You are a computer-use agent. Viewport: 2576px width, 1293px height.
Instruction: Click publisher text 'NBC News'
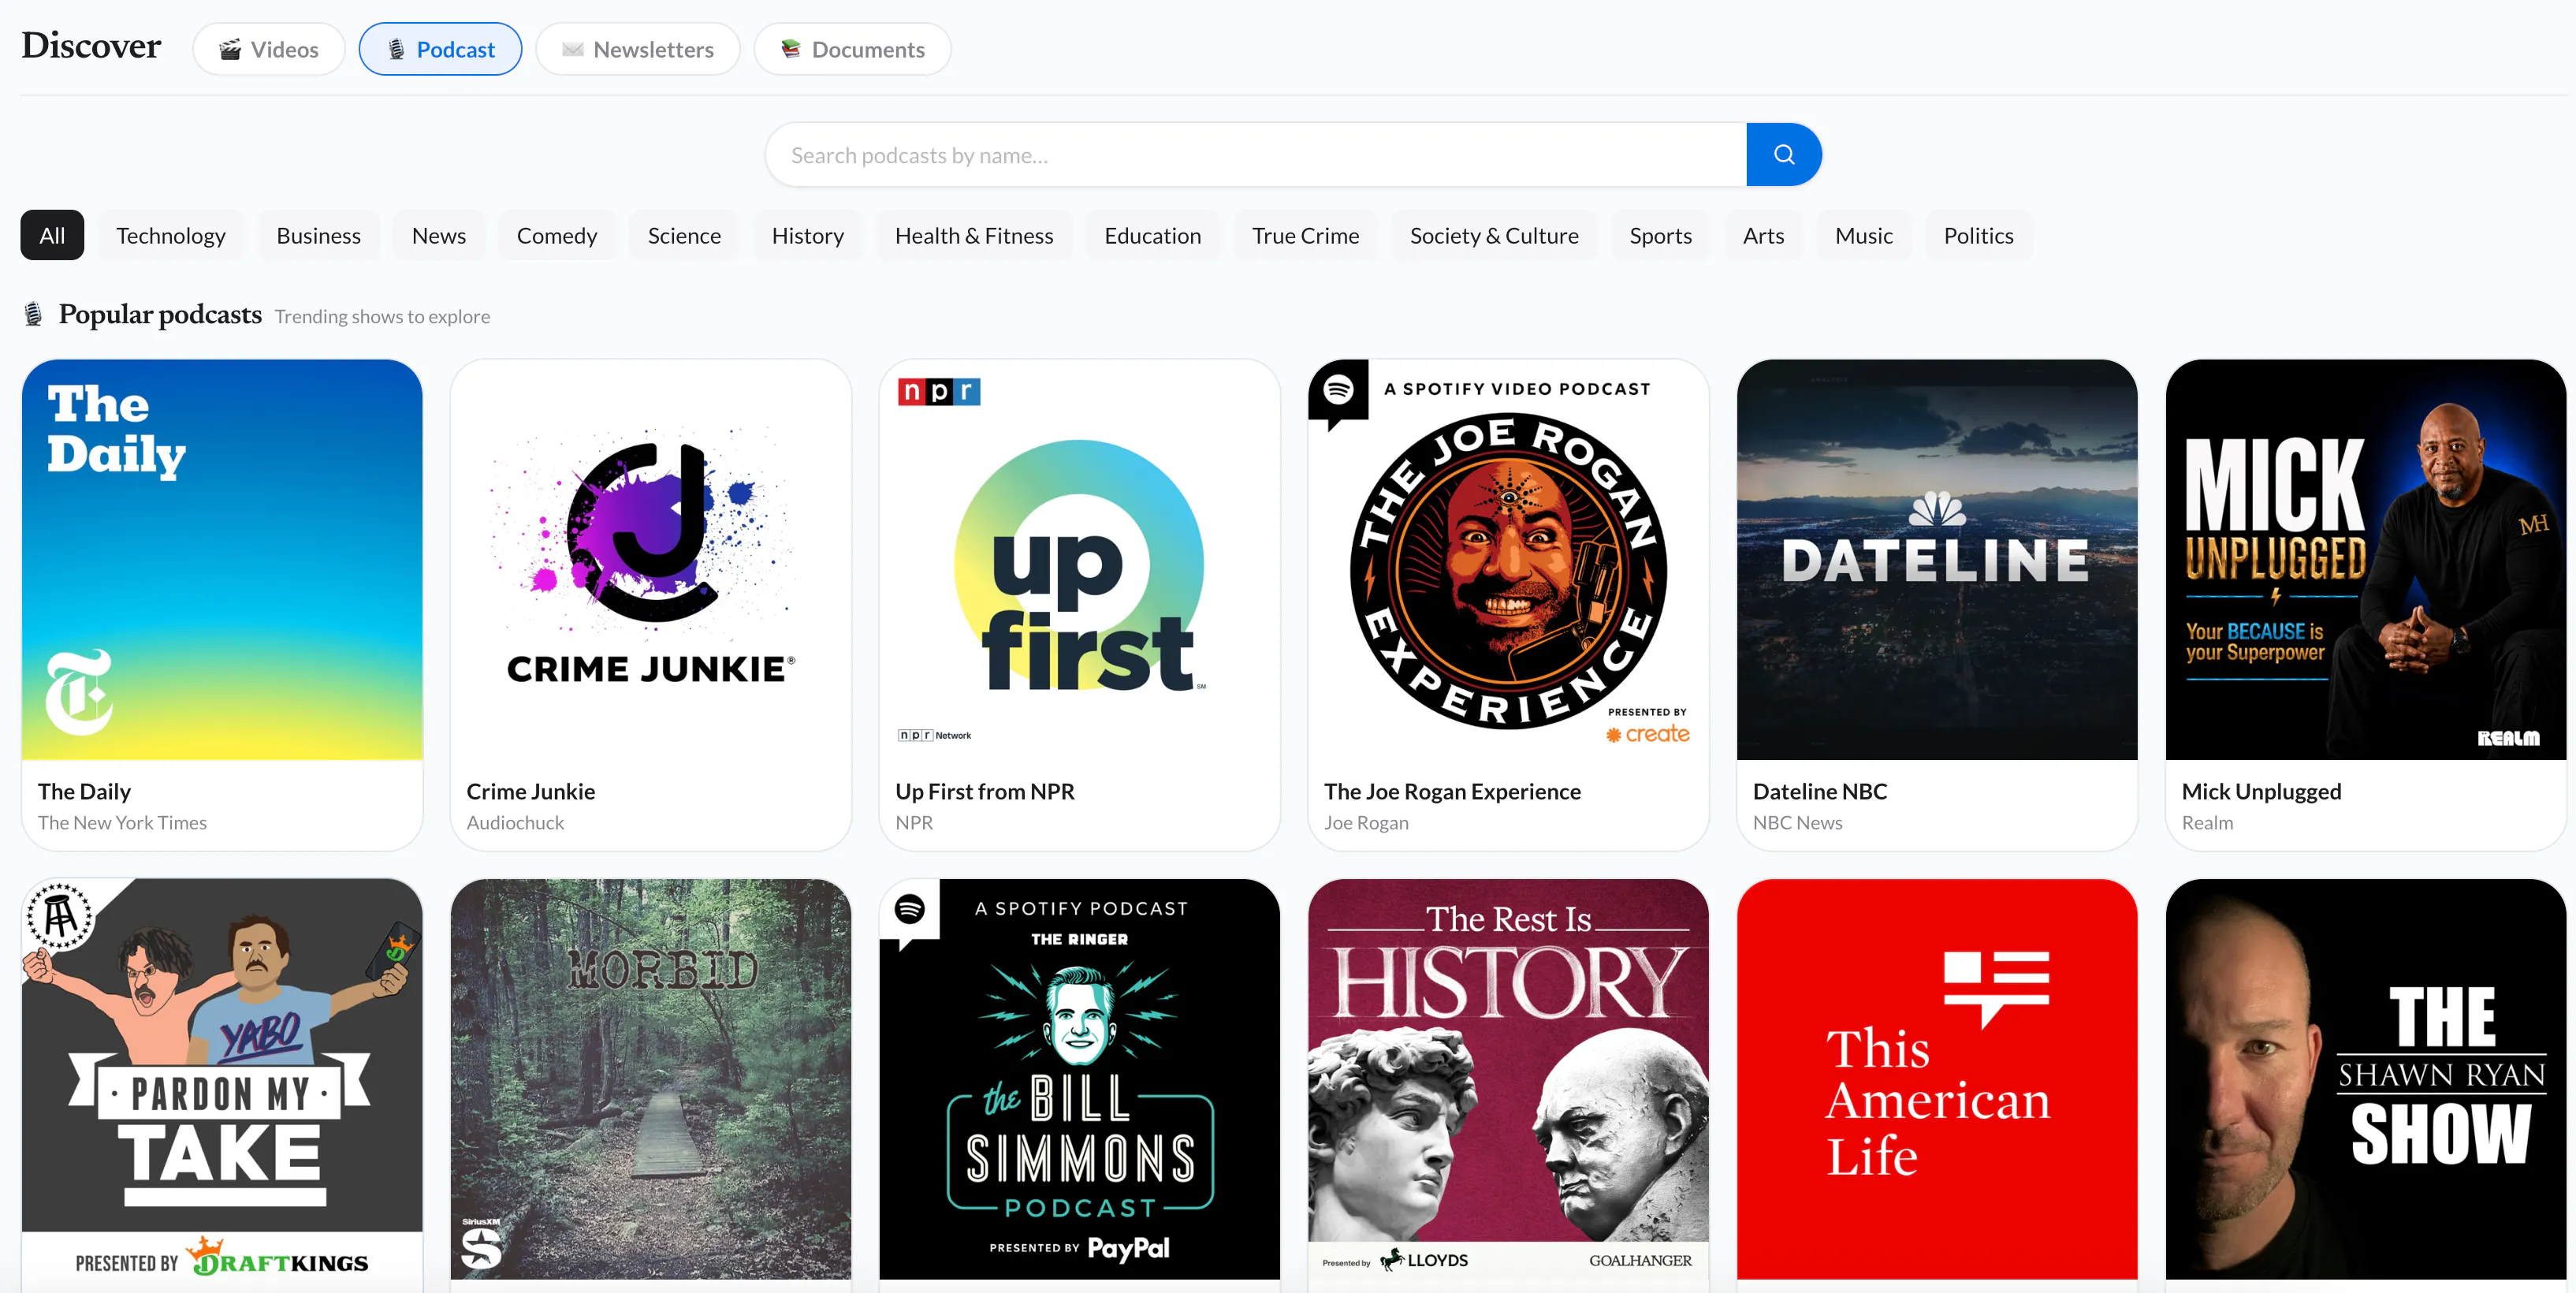click(x=1797, y=822)
